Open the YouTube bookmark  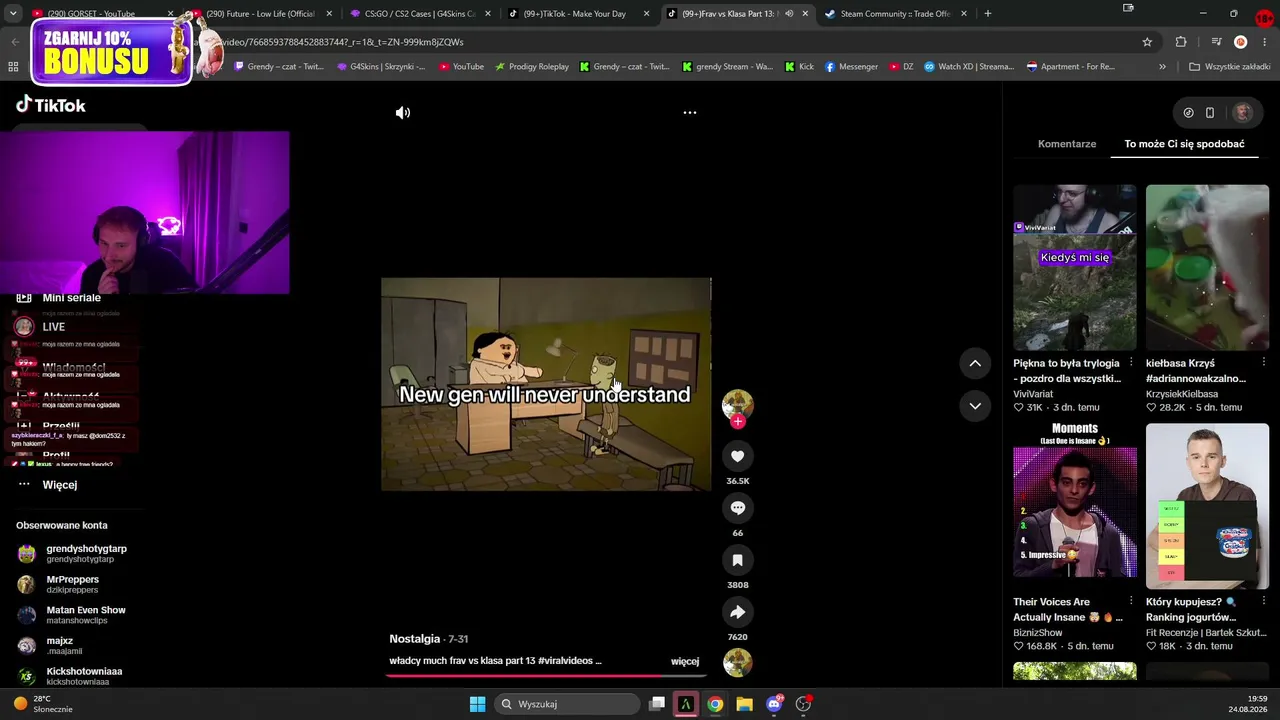point(461,67)
